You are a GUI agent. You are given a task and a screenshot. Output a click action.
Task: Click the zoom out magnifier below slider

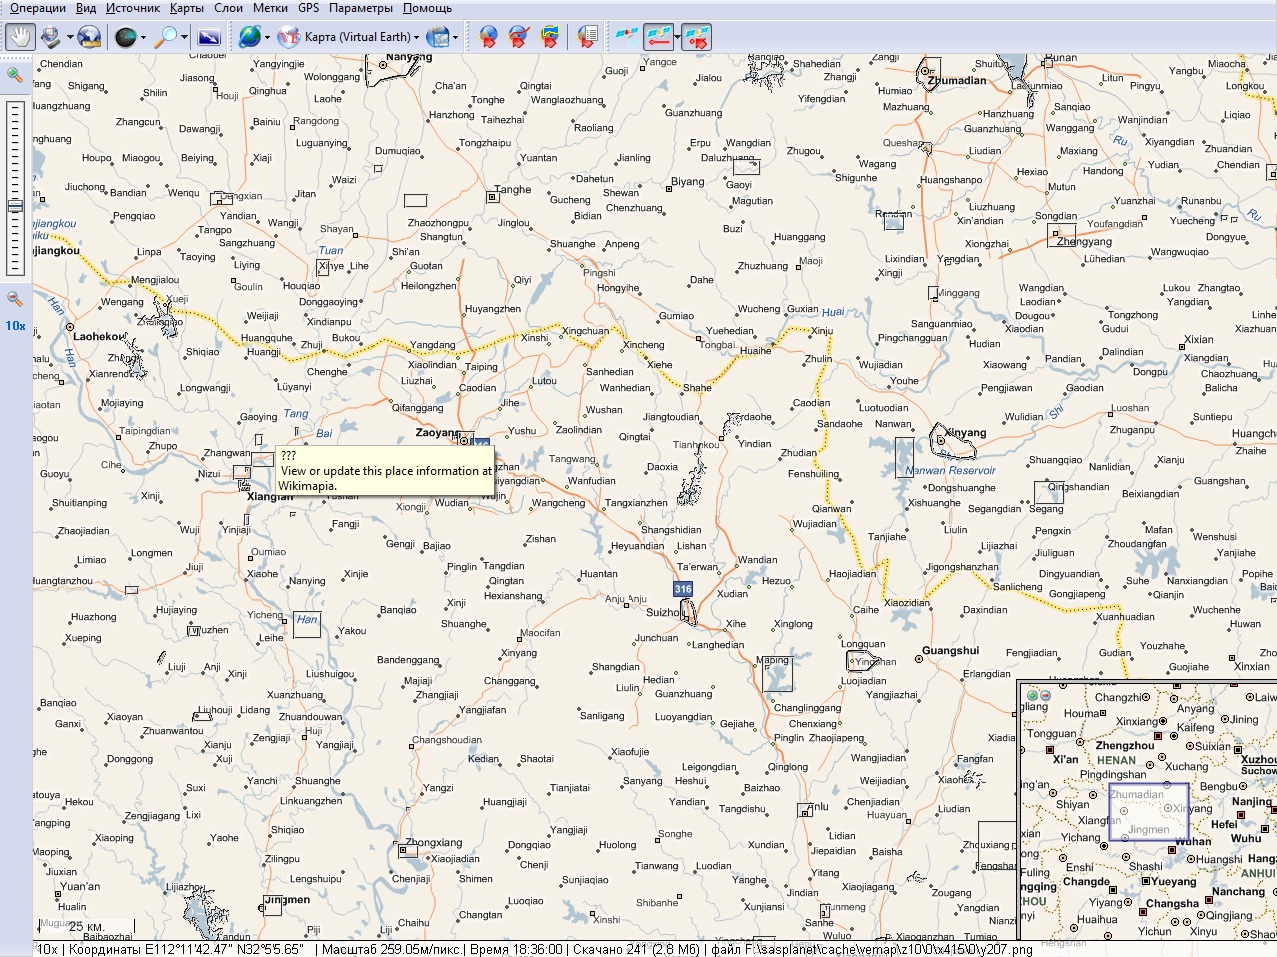click(15, 299)
